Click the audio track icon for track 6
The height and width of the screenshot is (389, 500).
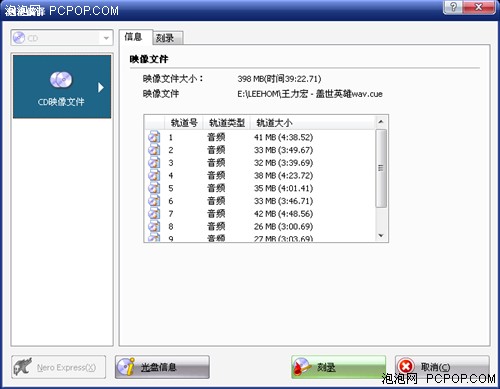[x=154, y=201]
